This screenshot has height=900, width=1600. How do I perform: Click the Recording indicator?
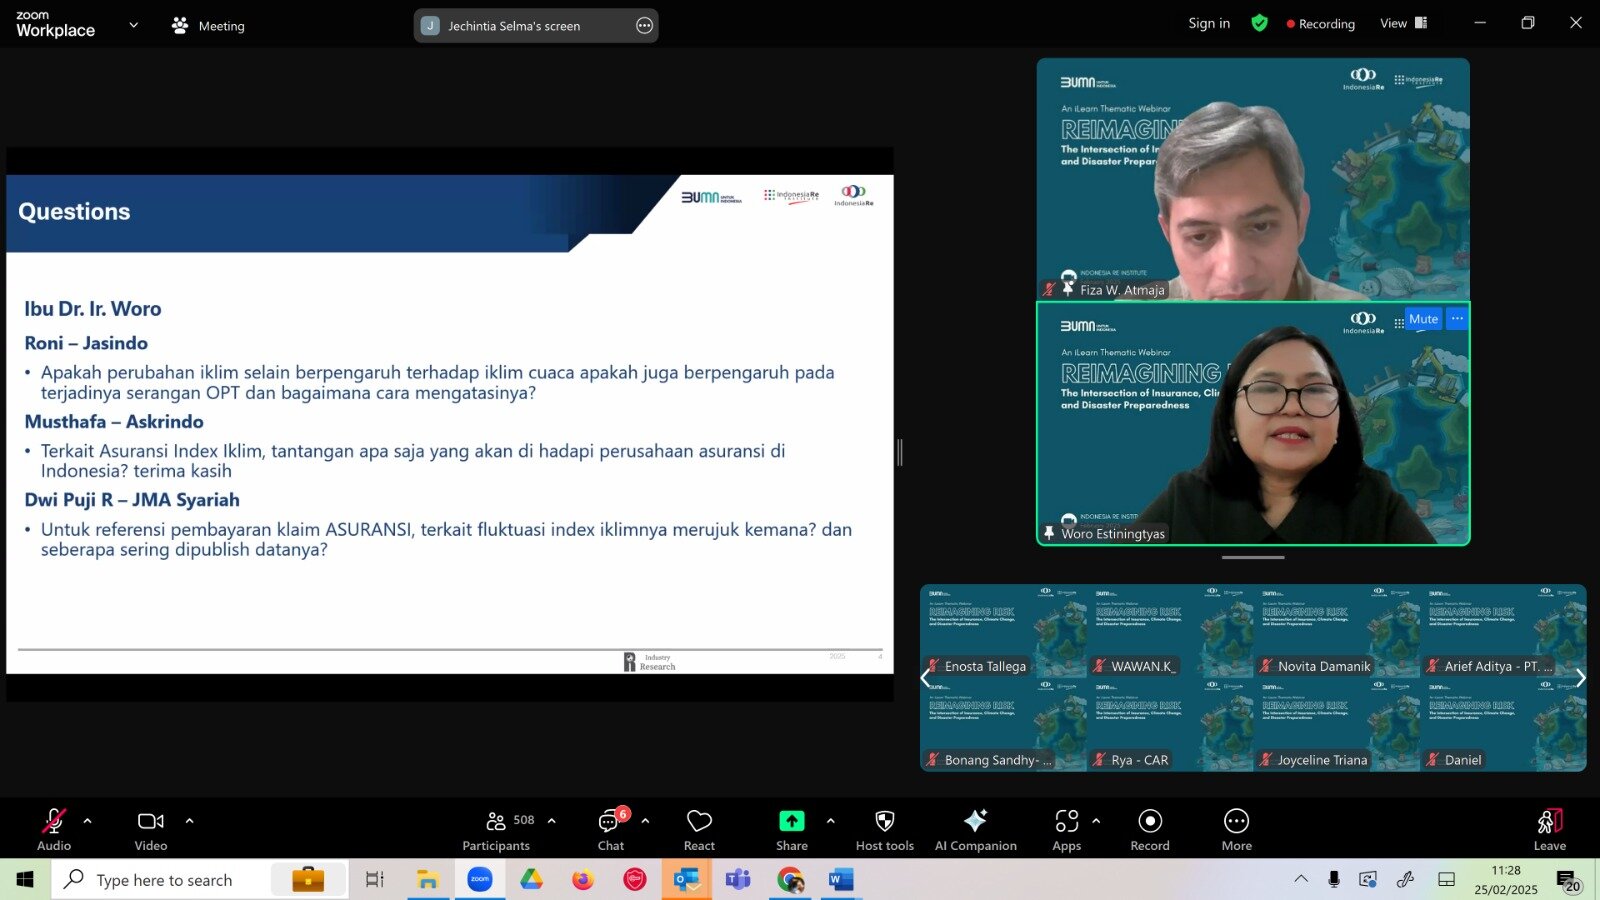[x=1320, y=24]
